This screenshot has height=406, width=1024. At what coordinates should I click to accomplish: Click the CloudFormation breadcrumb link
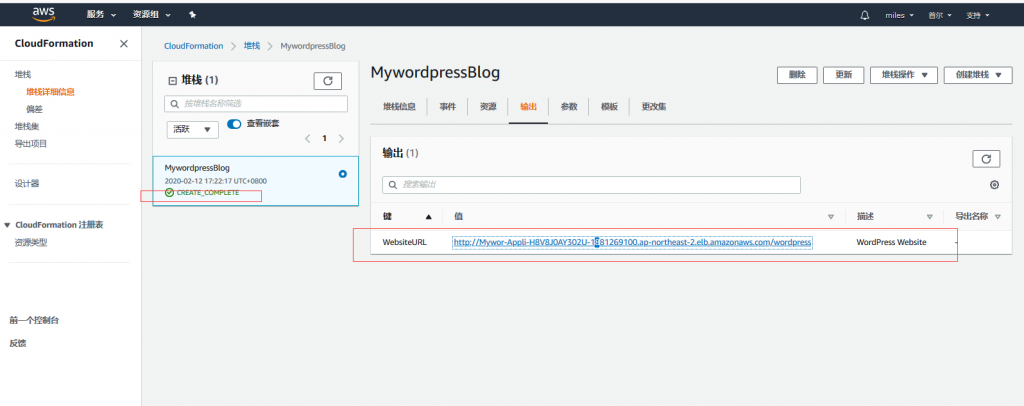point(193,46)
